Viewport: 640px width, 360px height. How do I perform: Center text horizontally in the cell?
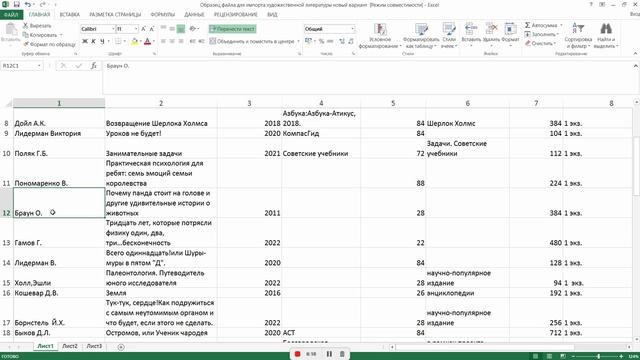click(172, 41)
